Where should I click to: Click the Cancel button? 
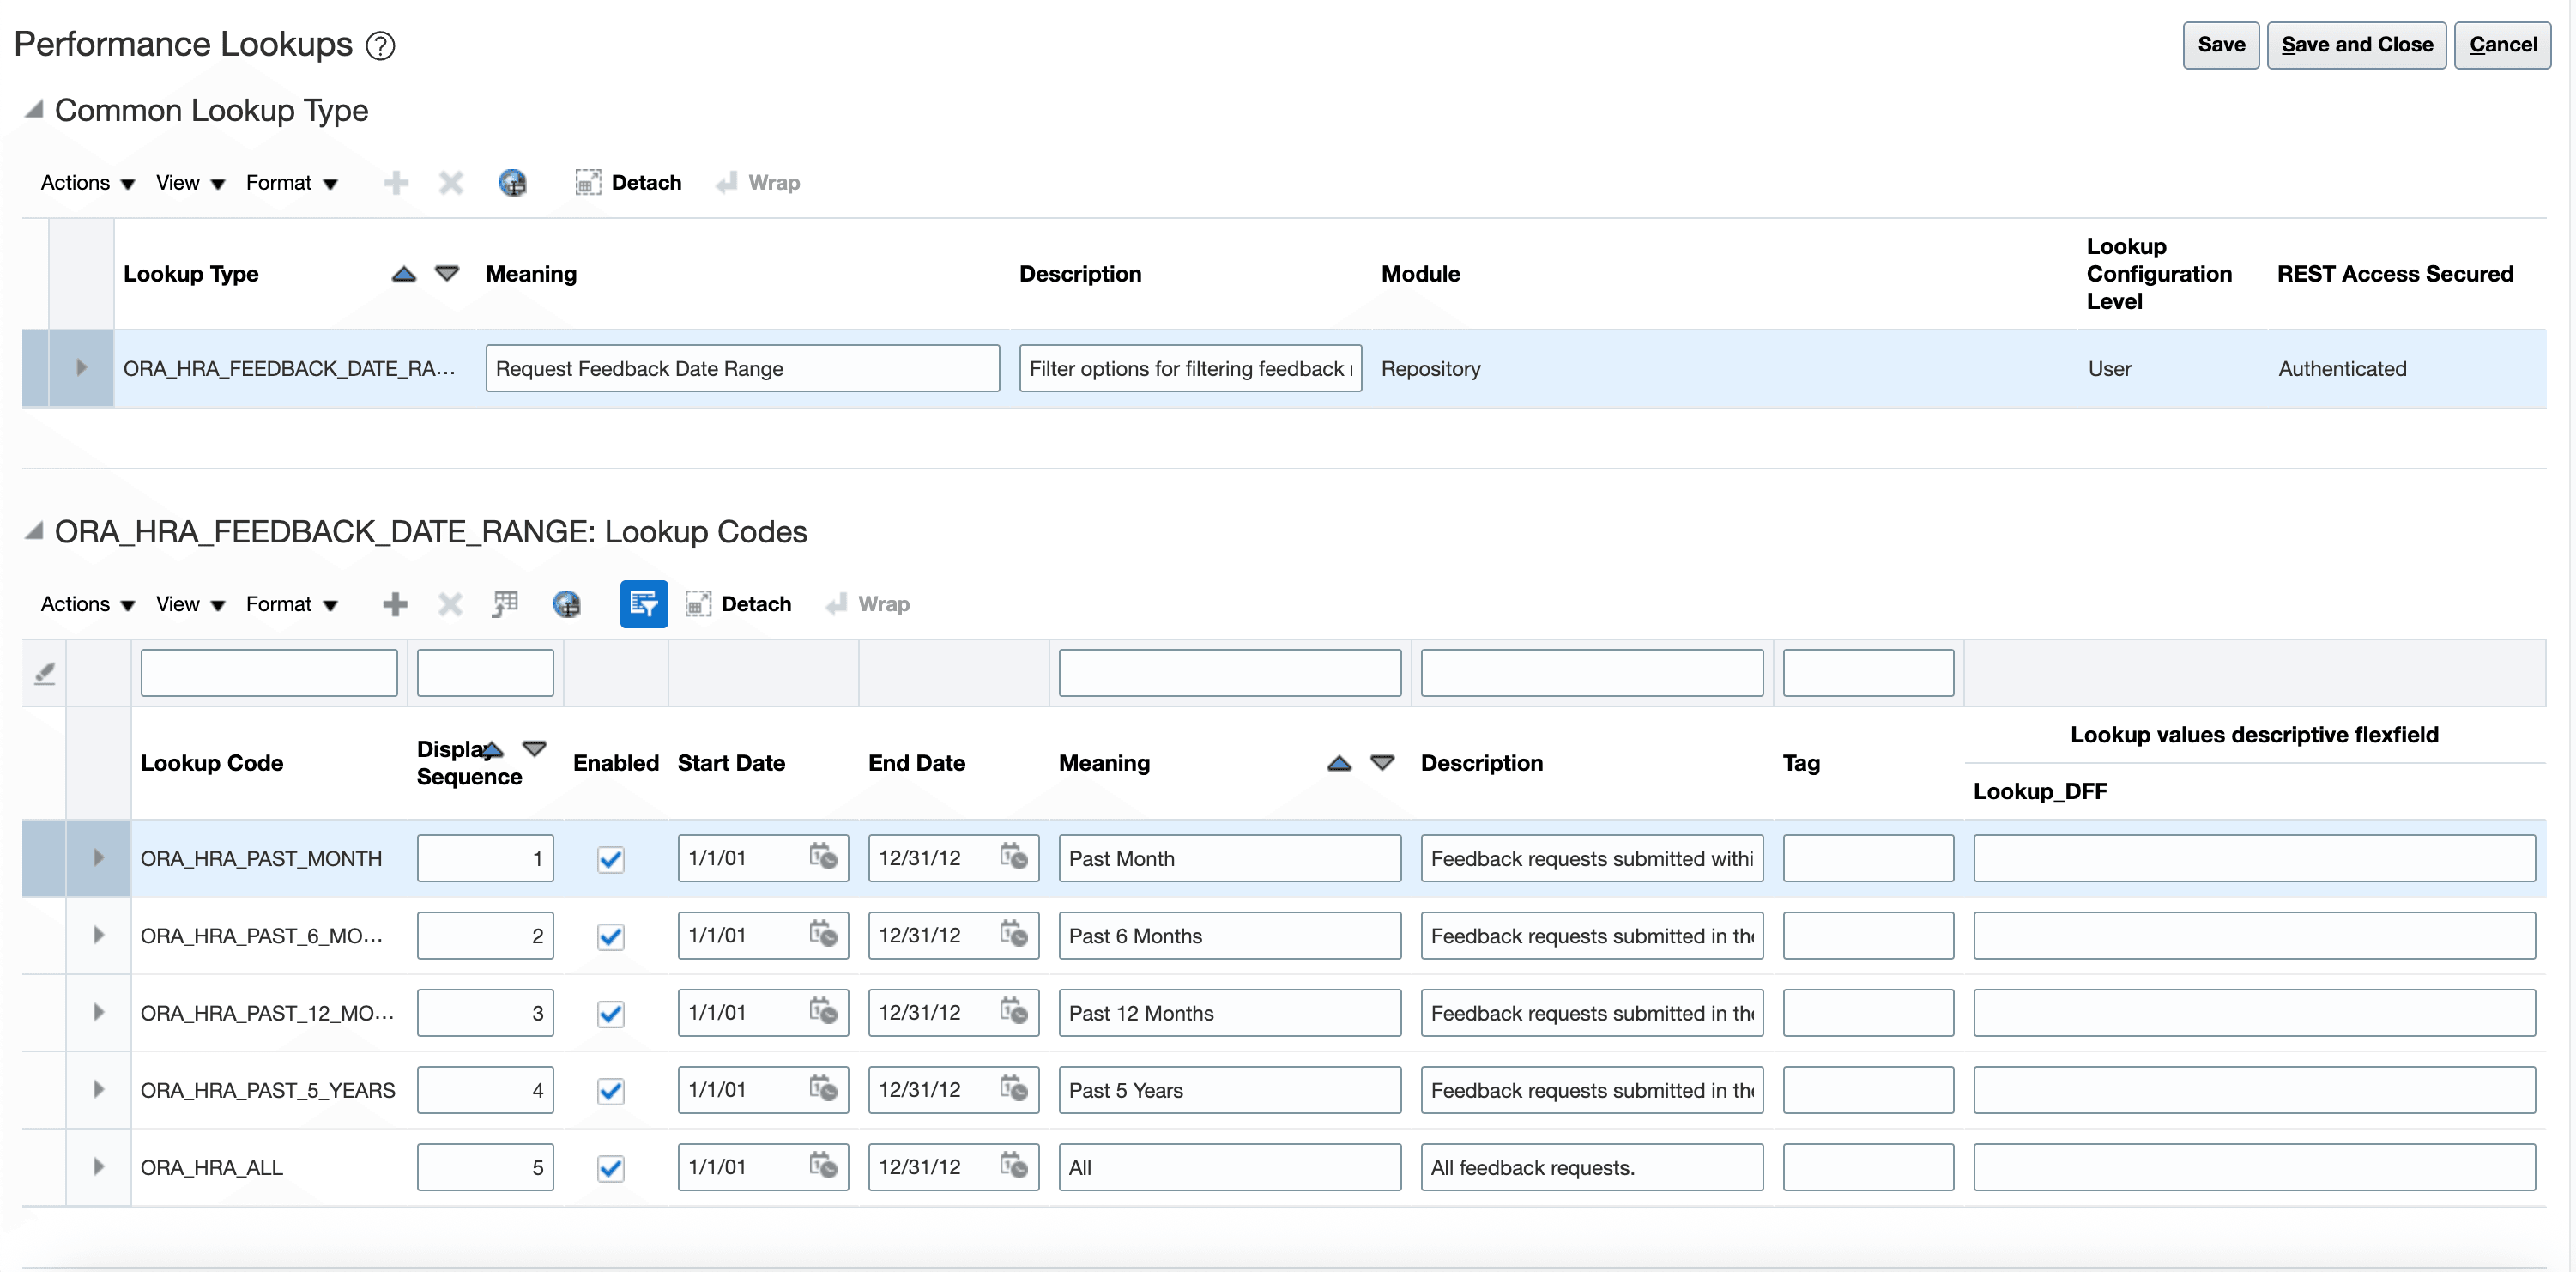coord(2503,45)
